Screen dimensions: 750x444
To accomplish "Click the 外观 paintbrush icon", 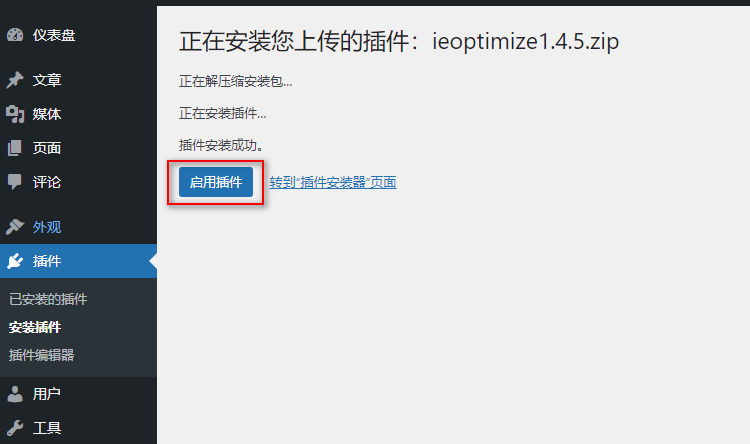I will [15, 227].
